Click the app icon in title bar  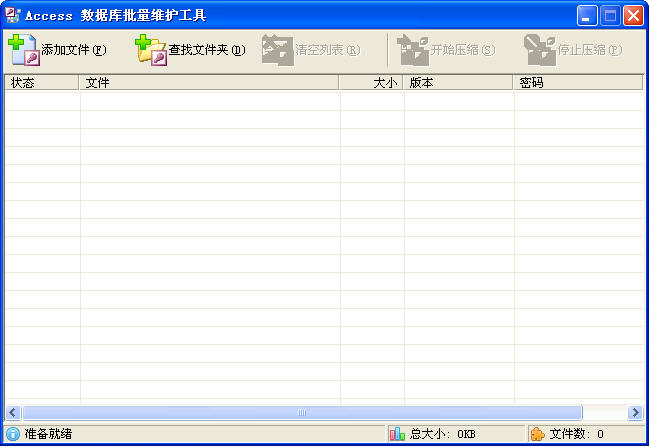pyautogui.click(x=13, y=15)
